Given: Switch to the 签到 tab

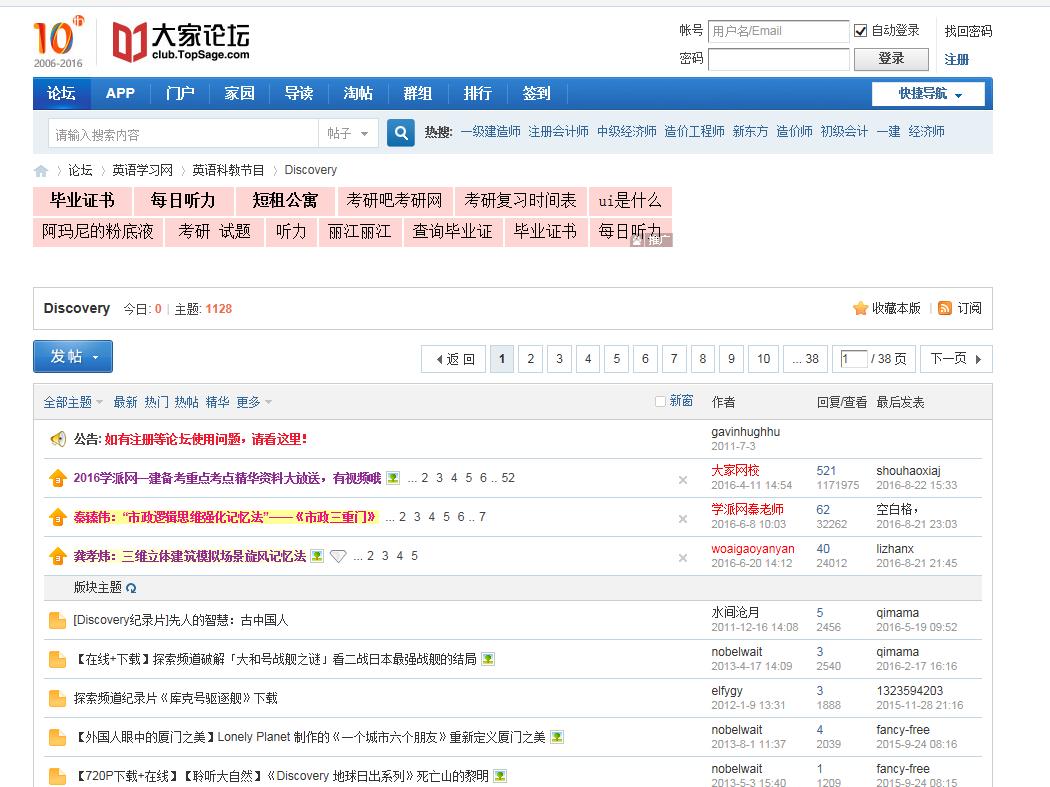Looking at the screenshot, I should (537, 93).
